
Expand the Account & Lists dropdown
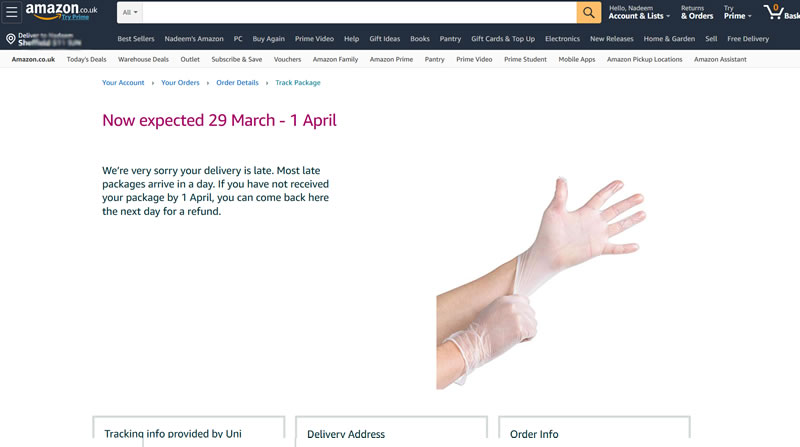(x=639, y=12)
